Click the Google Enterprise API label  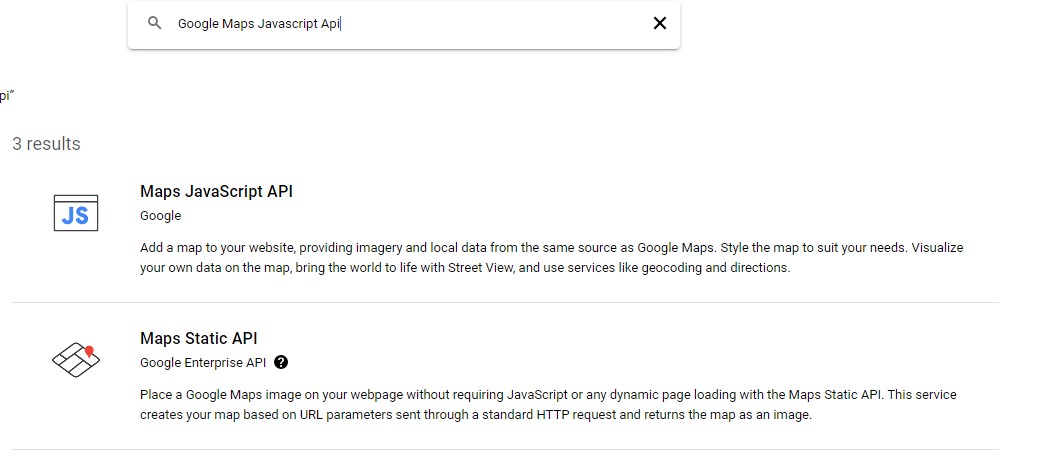click(x=203, y=362)
